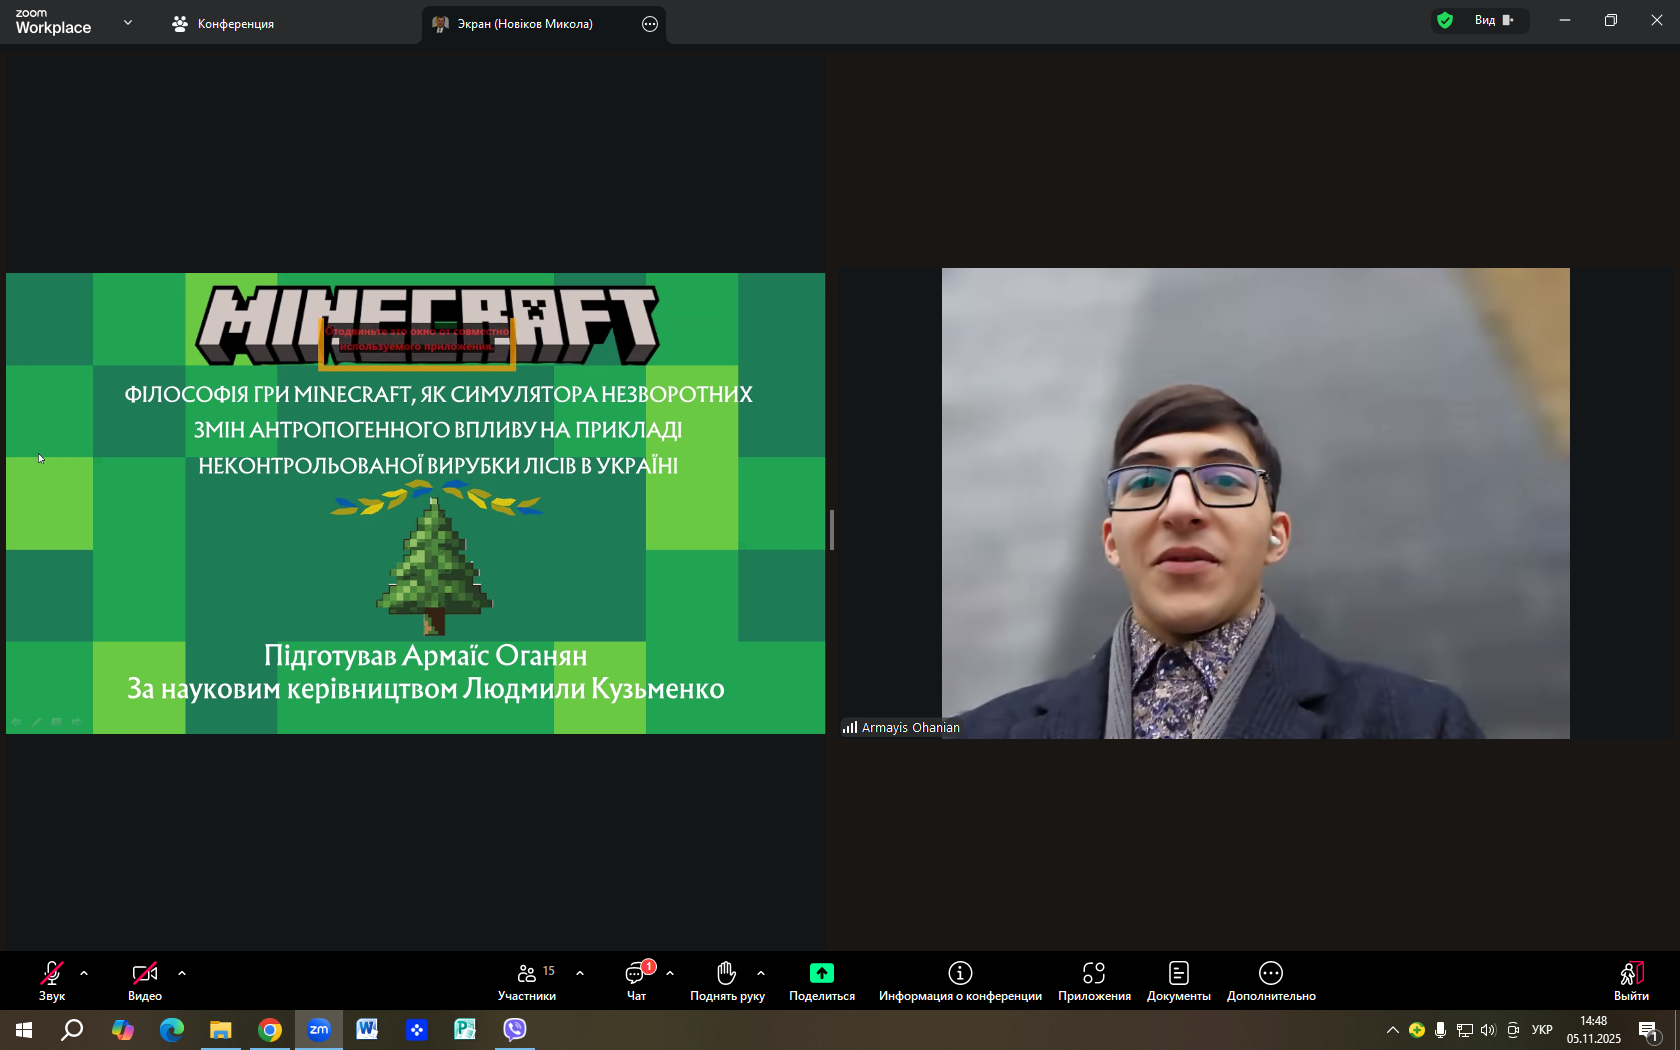Launch Copilot from the taskbar
1680x1050 pixels.
pos(123,1030)
